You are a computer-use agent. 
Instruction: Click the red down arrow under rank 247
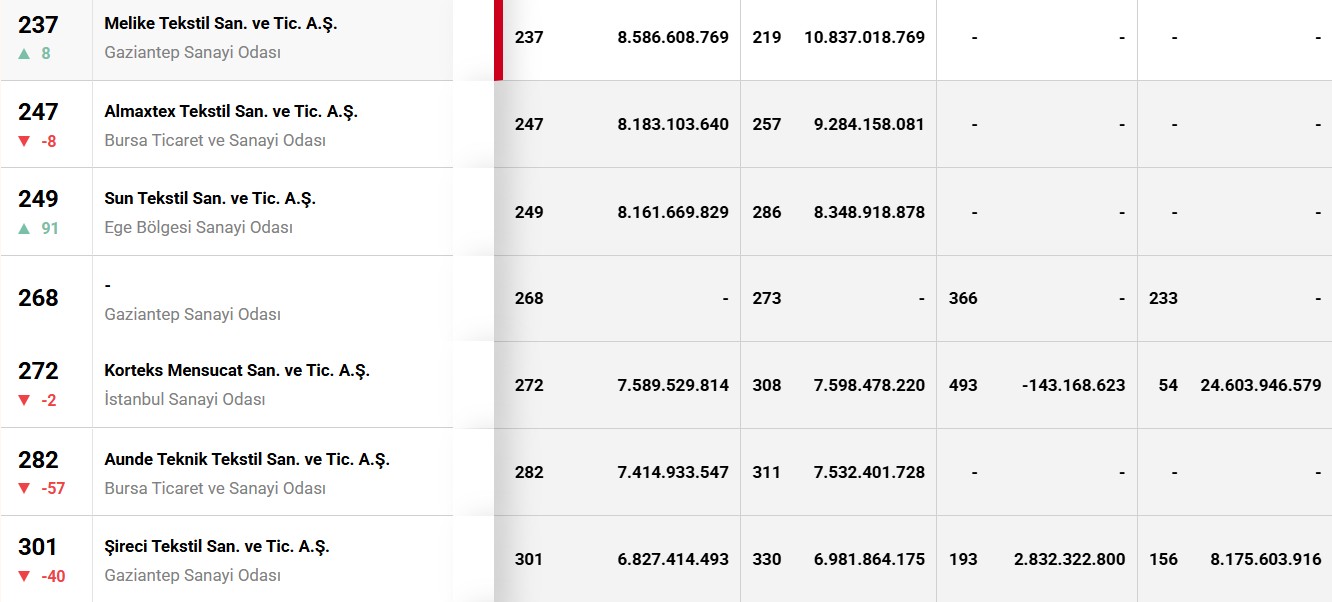point(24,141)
